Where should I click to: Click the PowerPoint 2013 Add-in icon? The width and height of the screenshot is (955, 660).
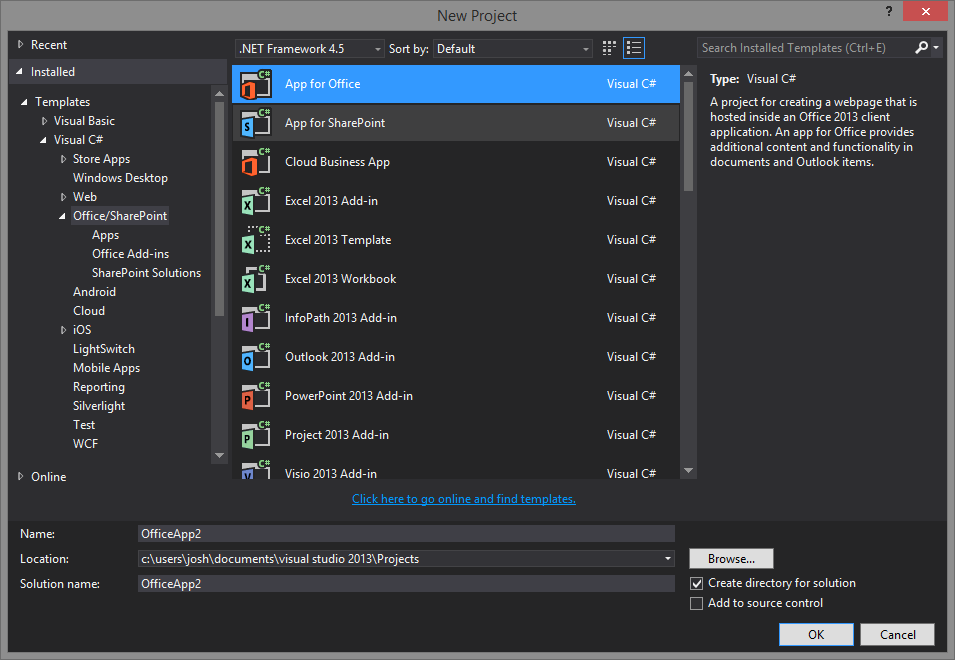pyautogui.click(x=256, y=395)
